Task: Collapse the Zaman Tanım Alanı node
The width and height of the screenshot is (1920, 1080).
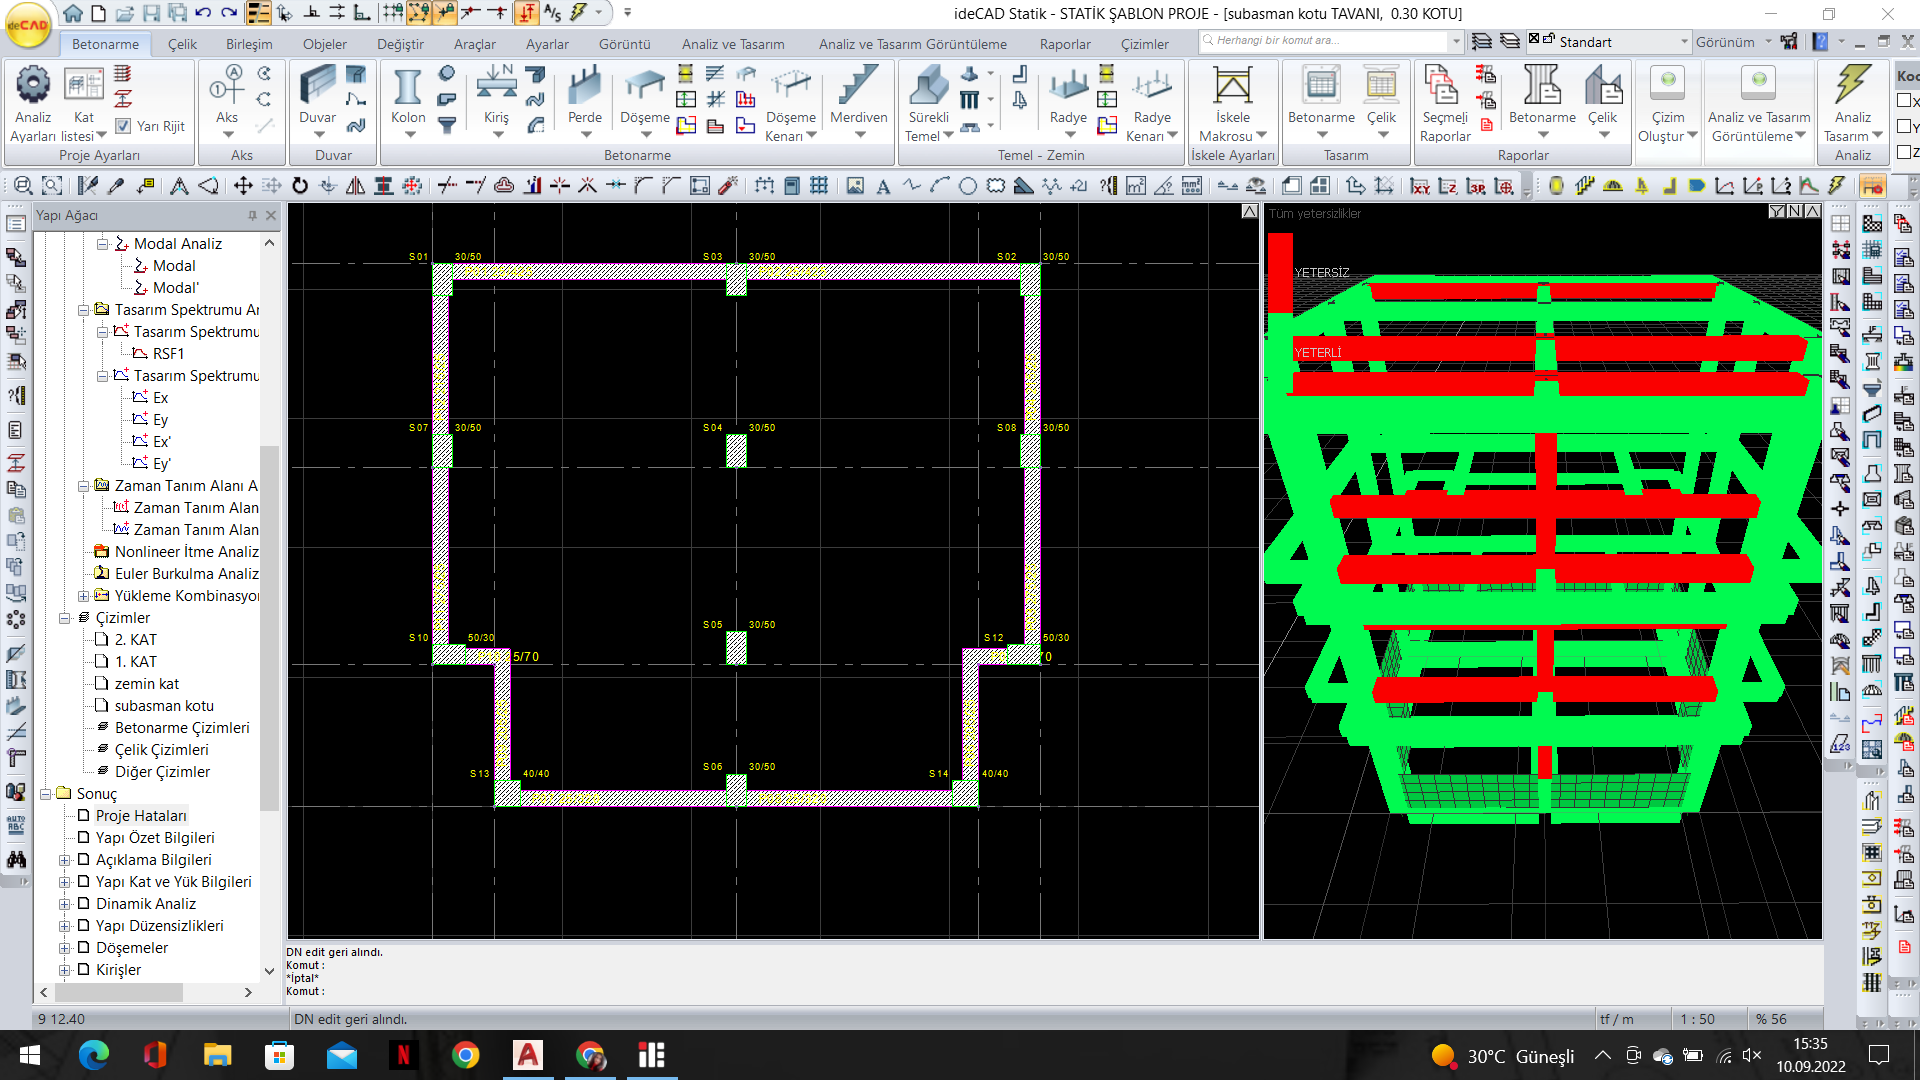Action: click(84, 486)
